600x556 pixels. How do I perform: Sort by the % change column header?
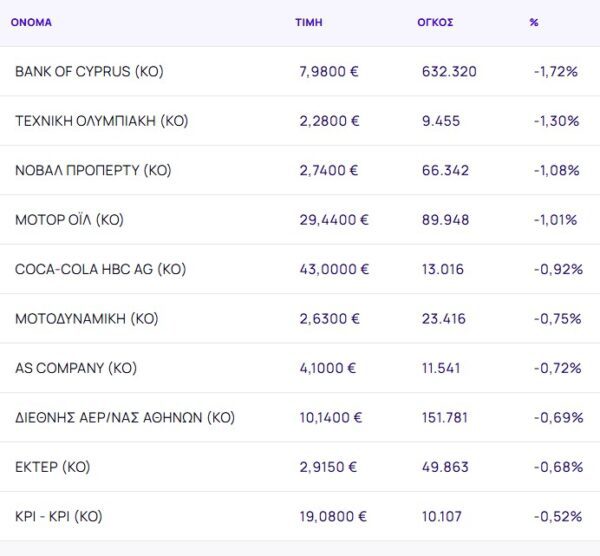(x=534, y=22)
